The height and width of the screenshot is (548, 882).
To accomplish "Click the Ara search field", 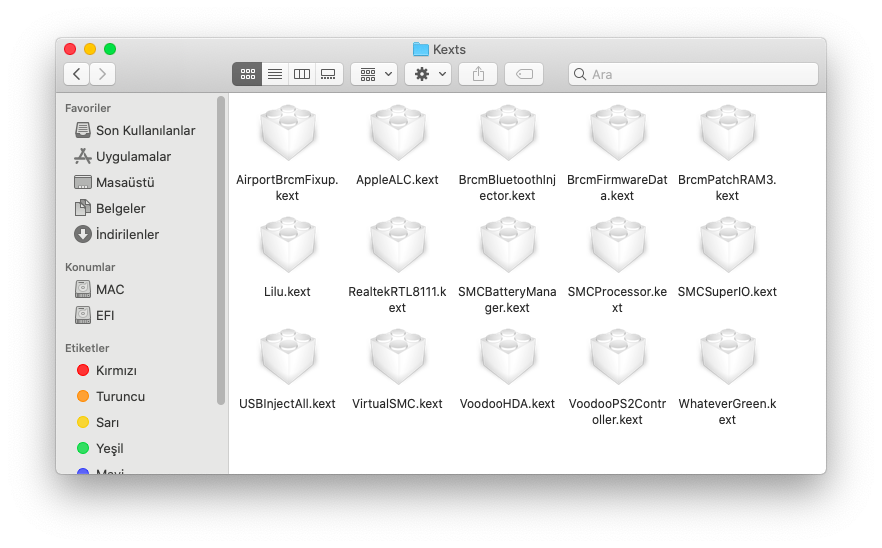I will click(693, 74).
